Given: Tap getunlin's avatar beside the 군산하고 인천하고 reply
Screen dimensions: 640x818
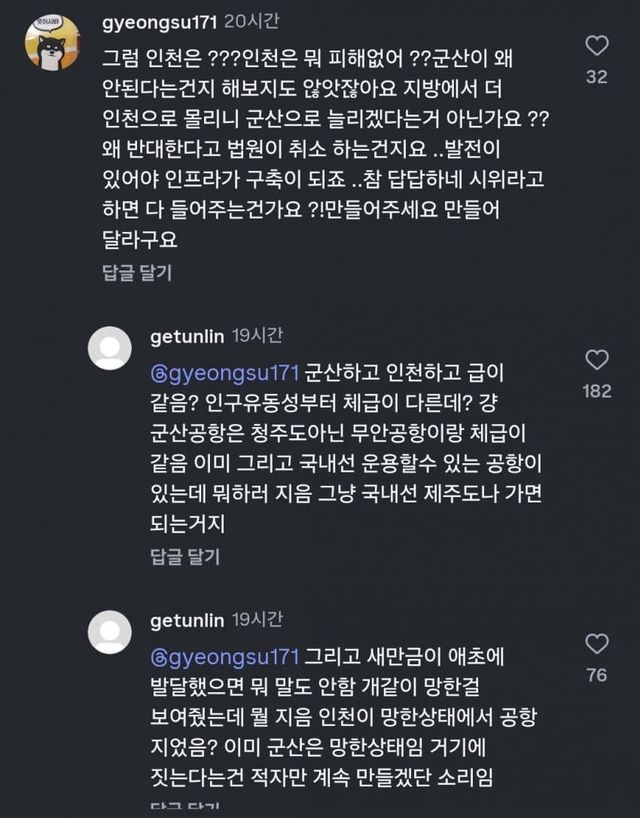Looking at the screenshot, I should click(110, 347).
